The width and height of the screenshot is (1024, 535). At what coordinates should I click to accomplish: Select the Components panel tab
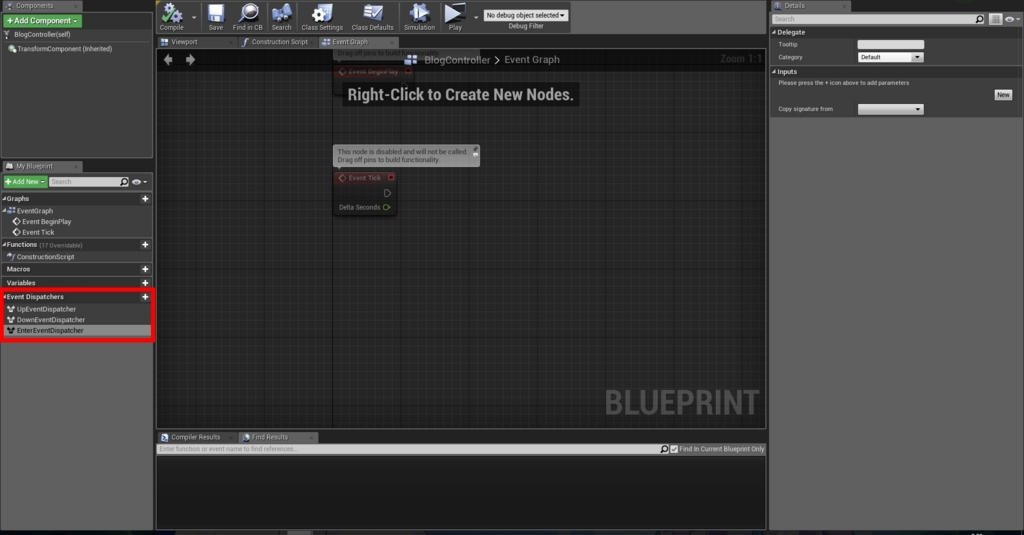[41, 6]
